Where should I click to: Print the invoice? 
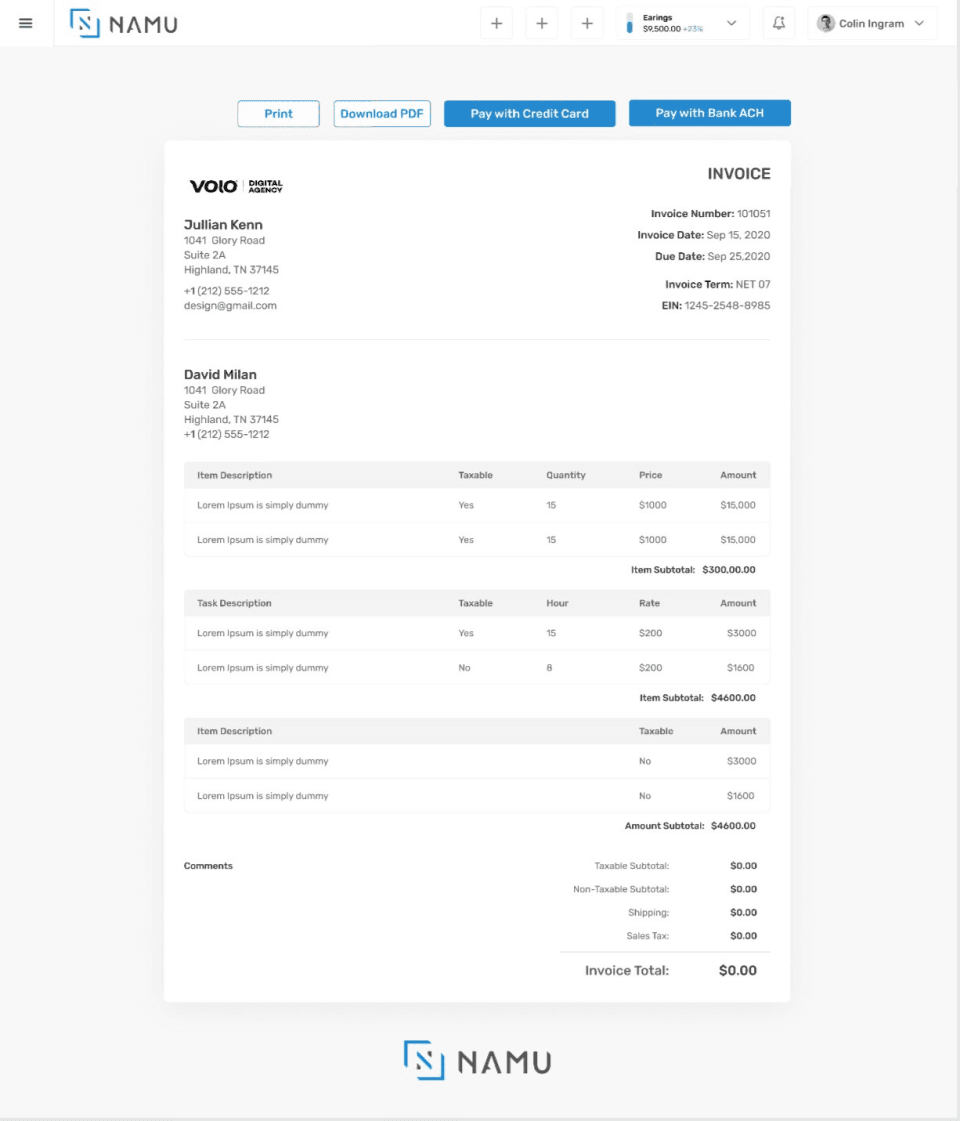coord(278,114)
